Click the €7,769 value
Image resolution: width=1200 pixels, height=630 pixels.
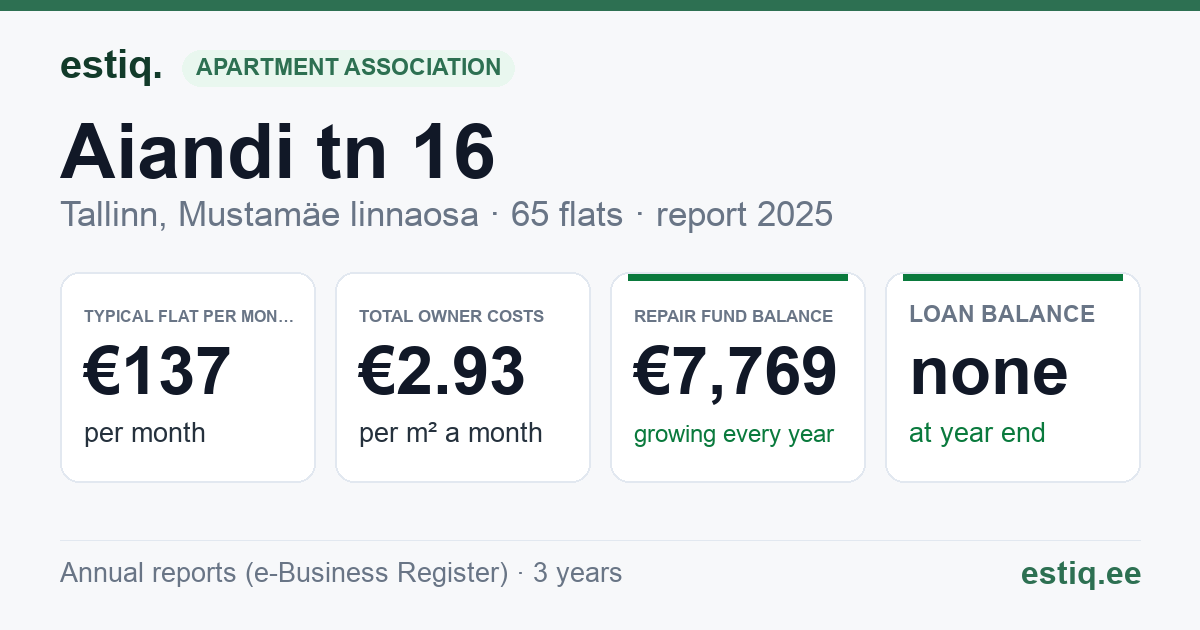736,371
